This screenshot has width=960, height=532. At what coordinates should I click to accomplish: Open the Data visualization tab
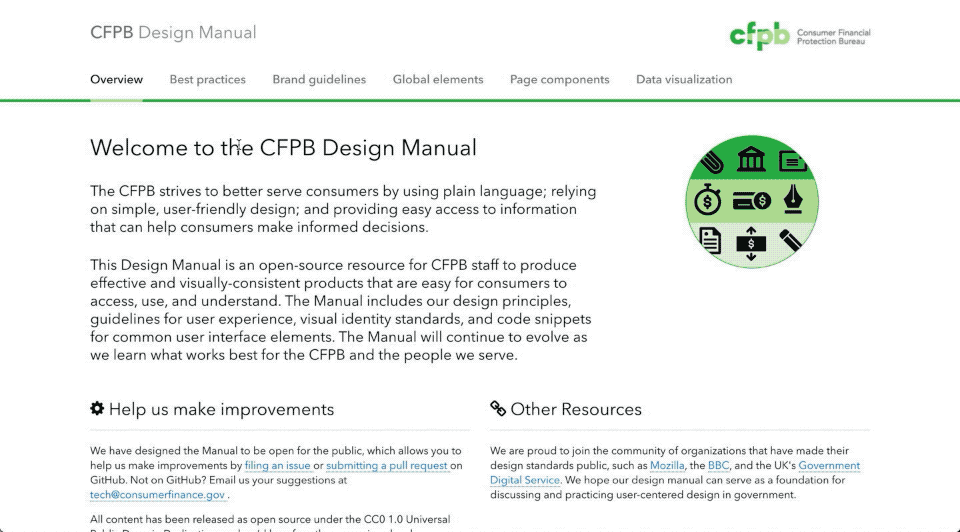[x=684, y=80]
